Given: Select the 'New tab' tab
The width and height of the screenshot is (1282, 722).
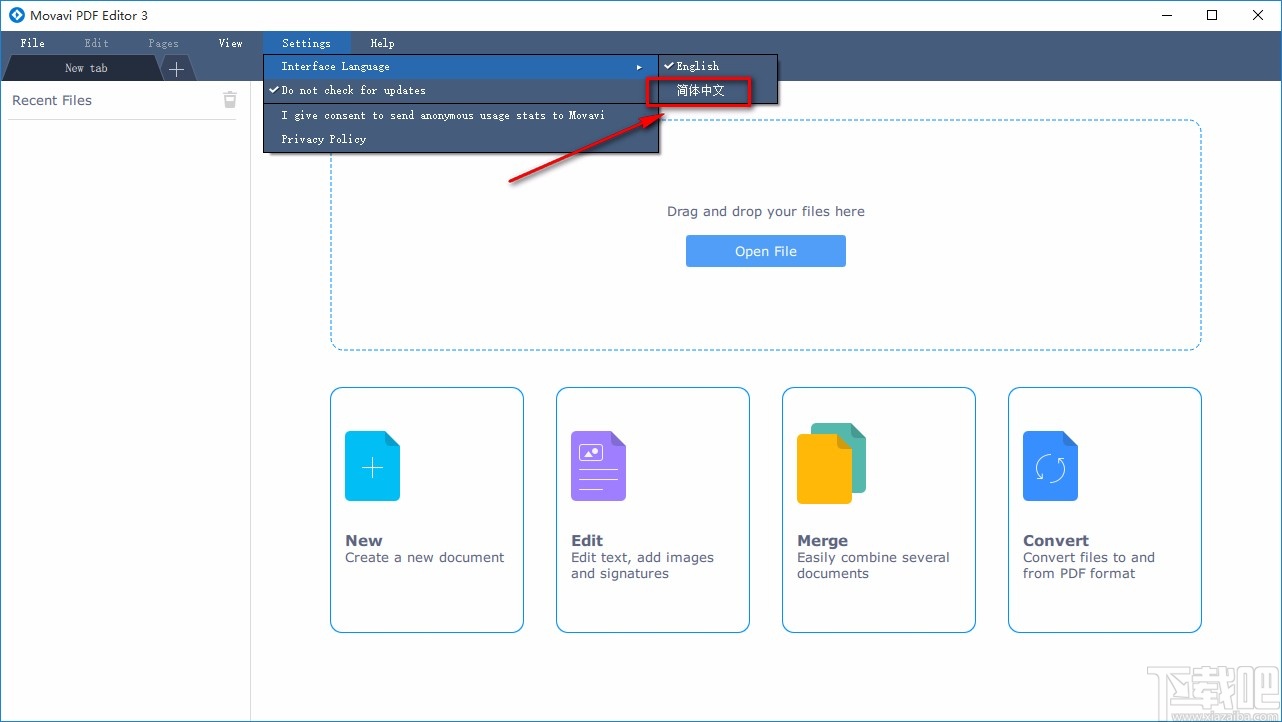Looking at the screenshot, I should click(85, 68).
